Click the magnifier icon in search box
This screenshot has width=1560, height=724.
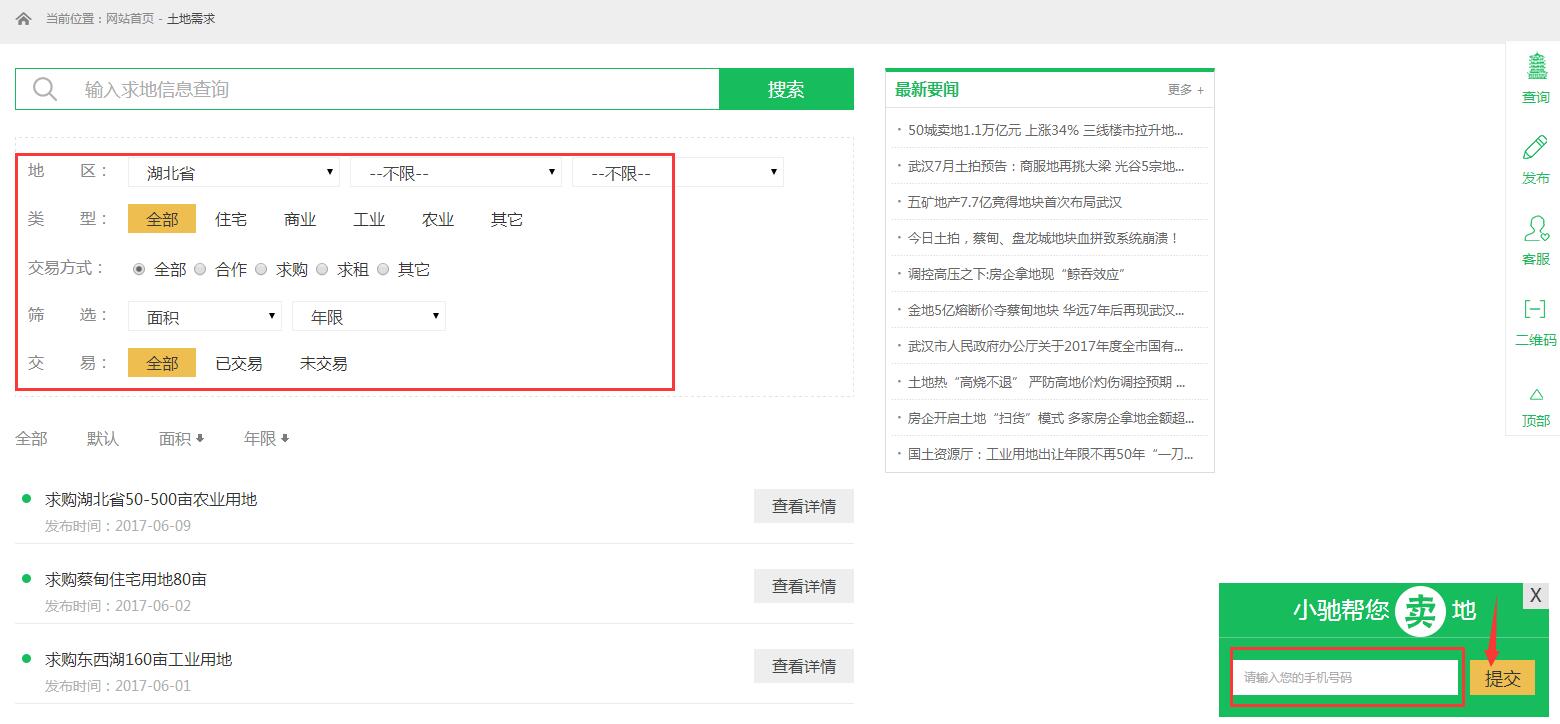(45, 89)
